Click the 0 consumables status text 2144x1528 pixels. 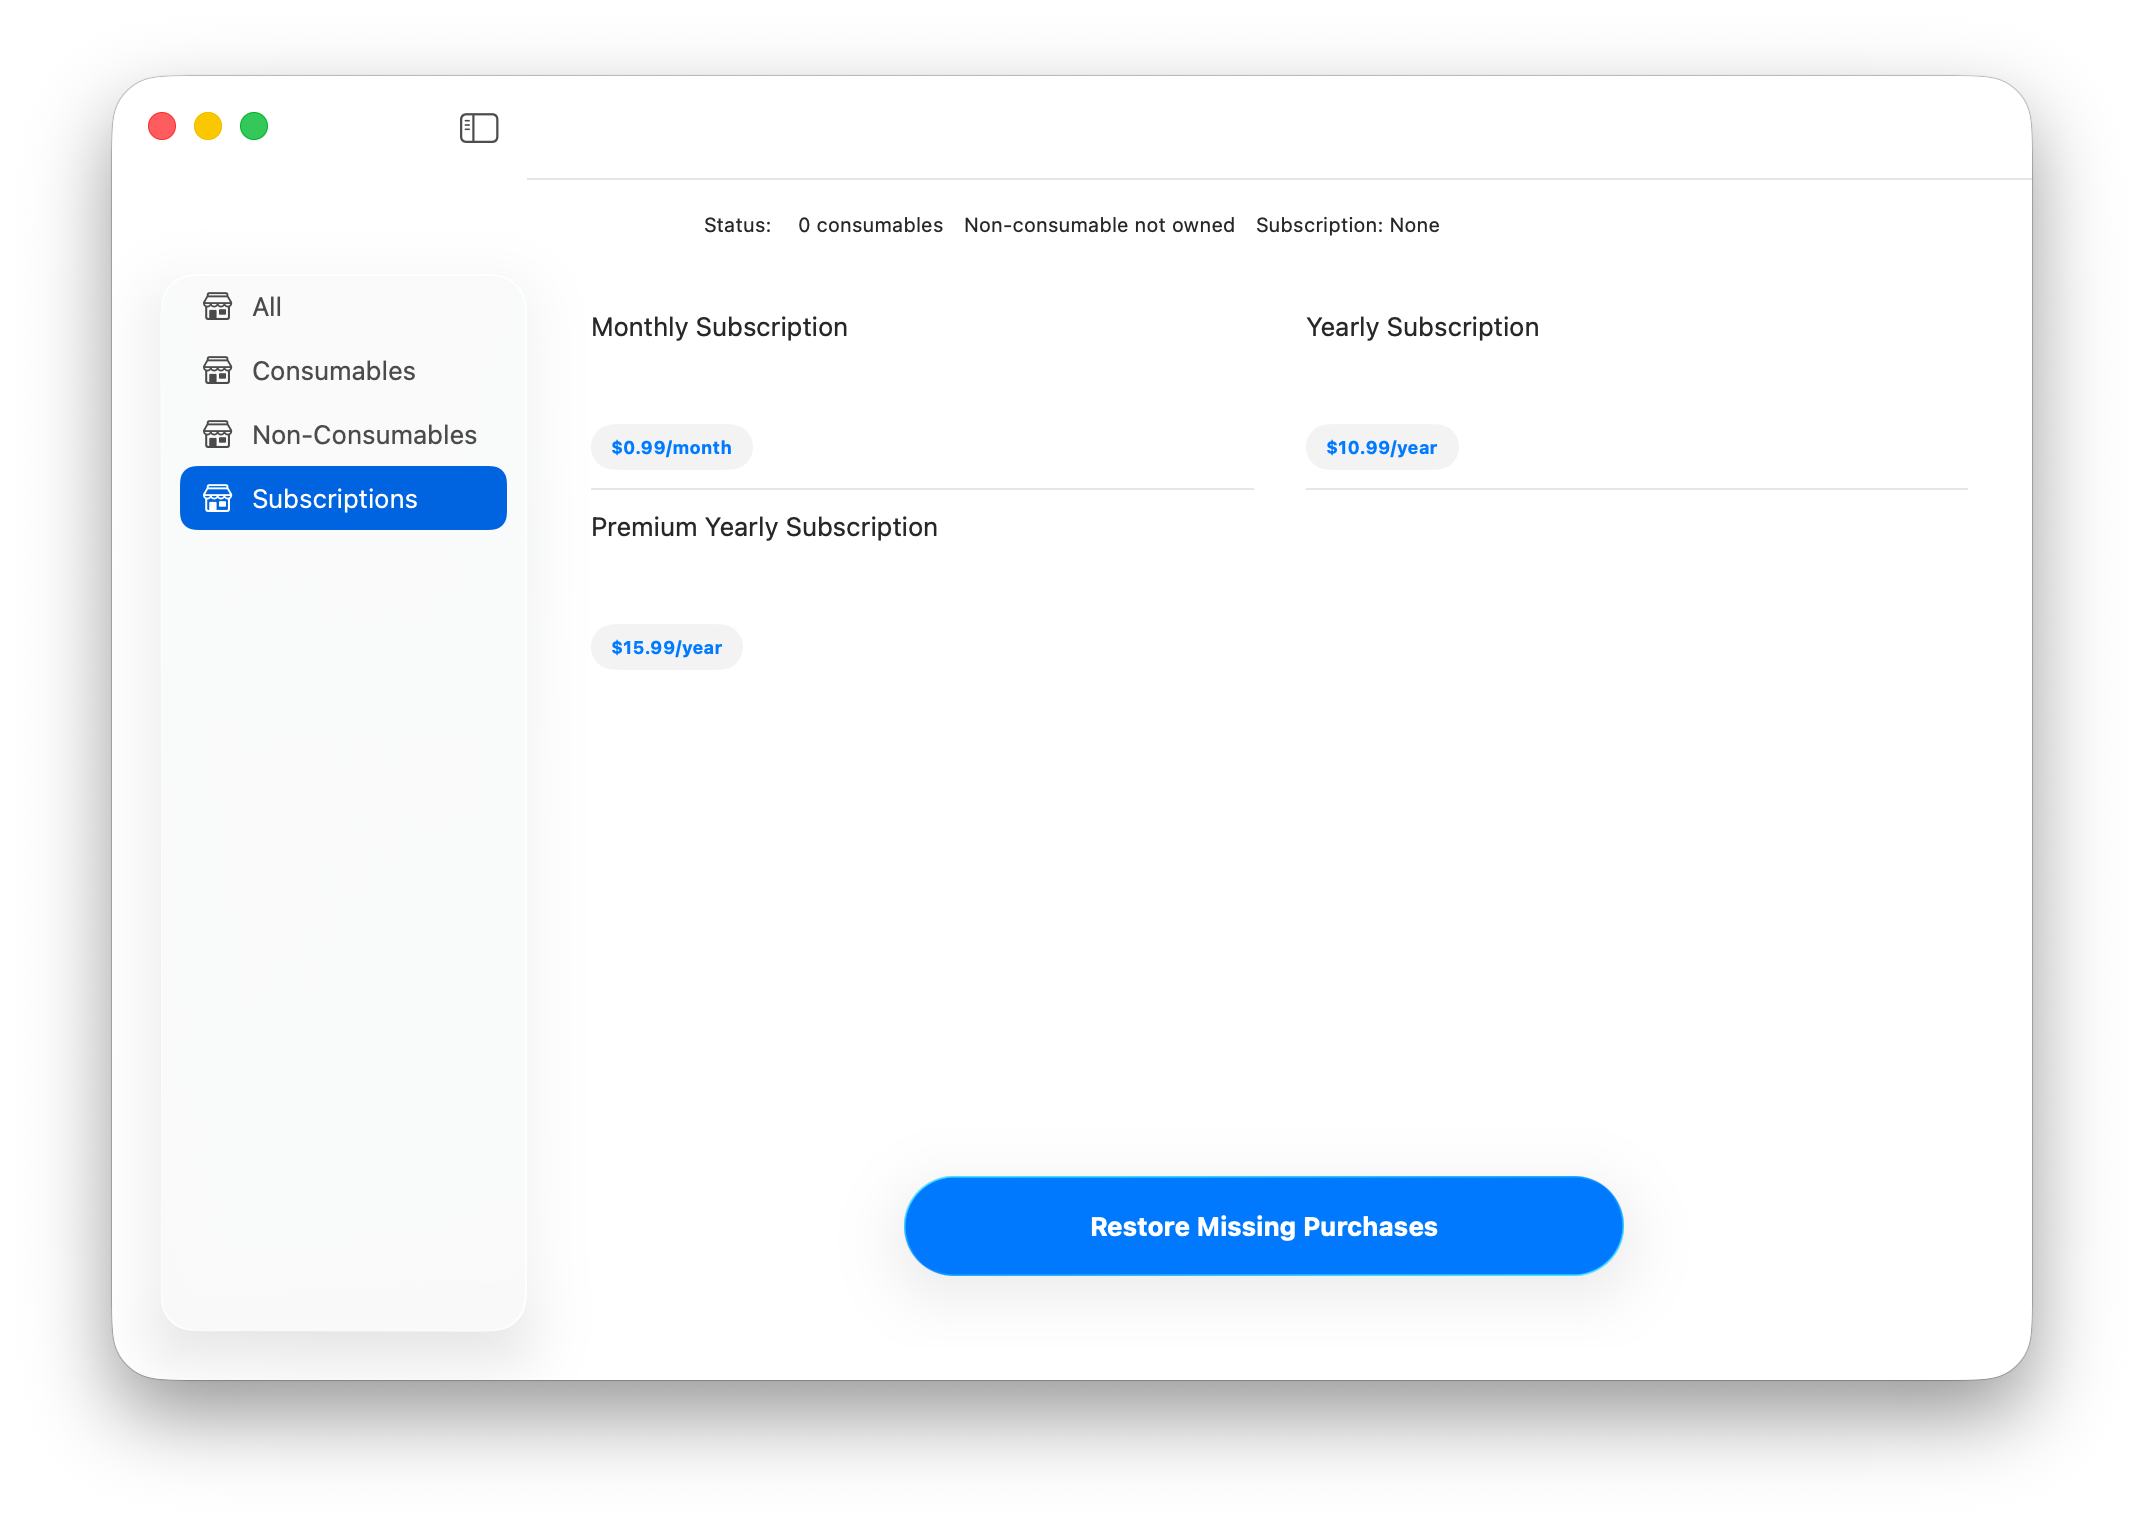[x=870, y=225]
